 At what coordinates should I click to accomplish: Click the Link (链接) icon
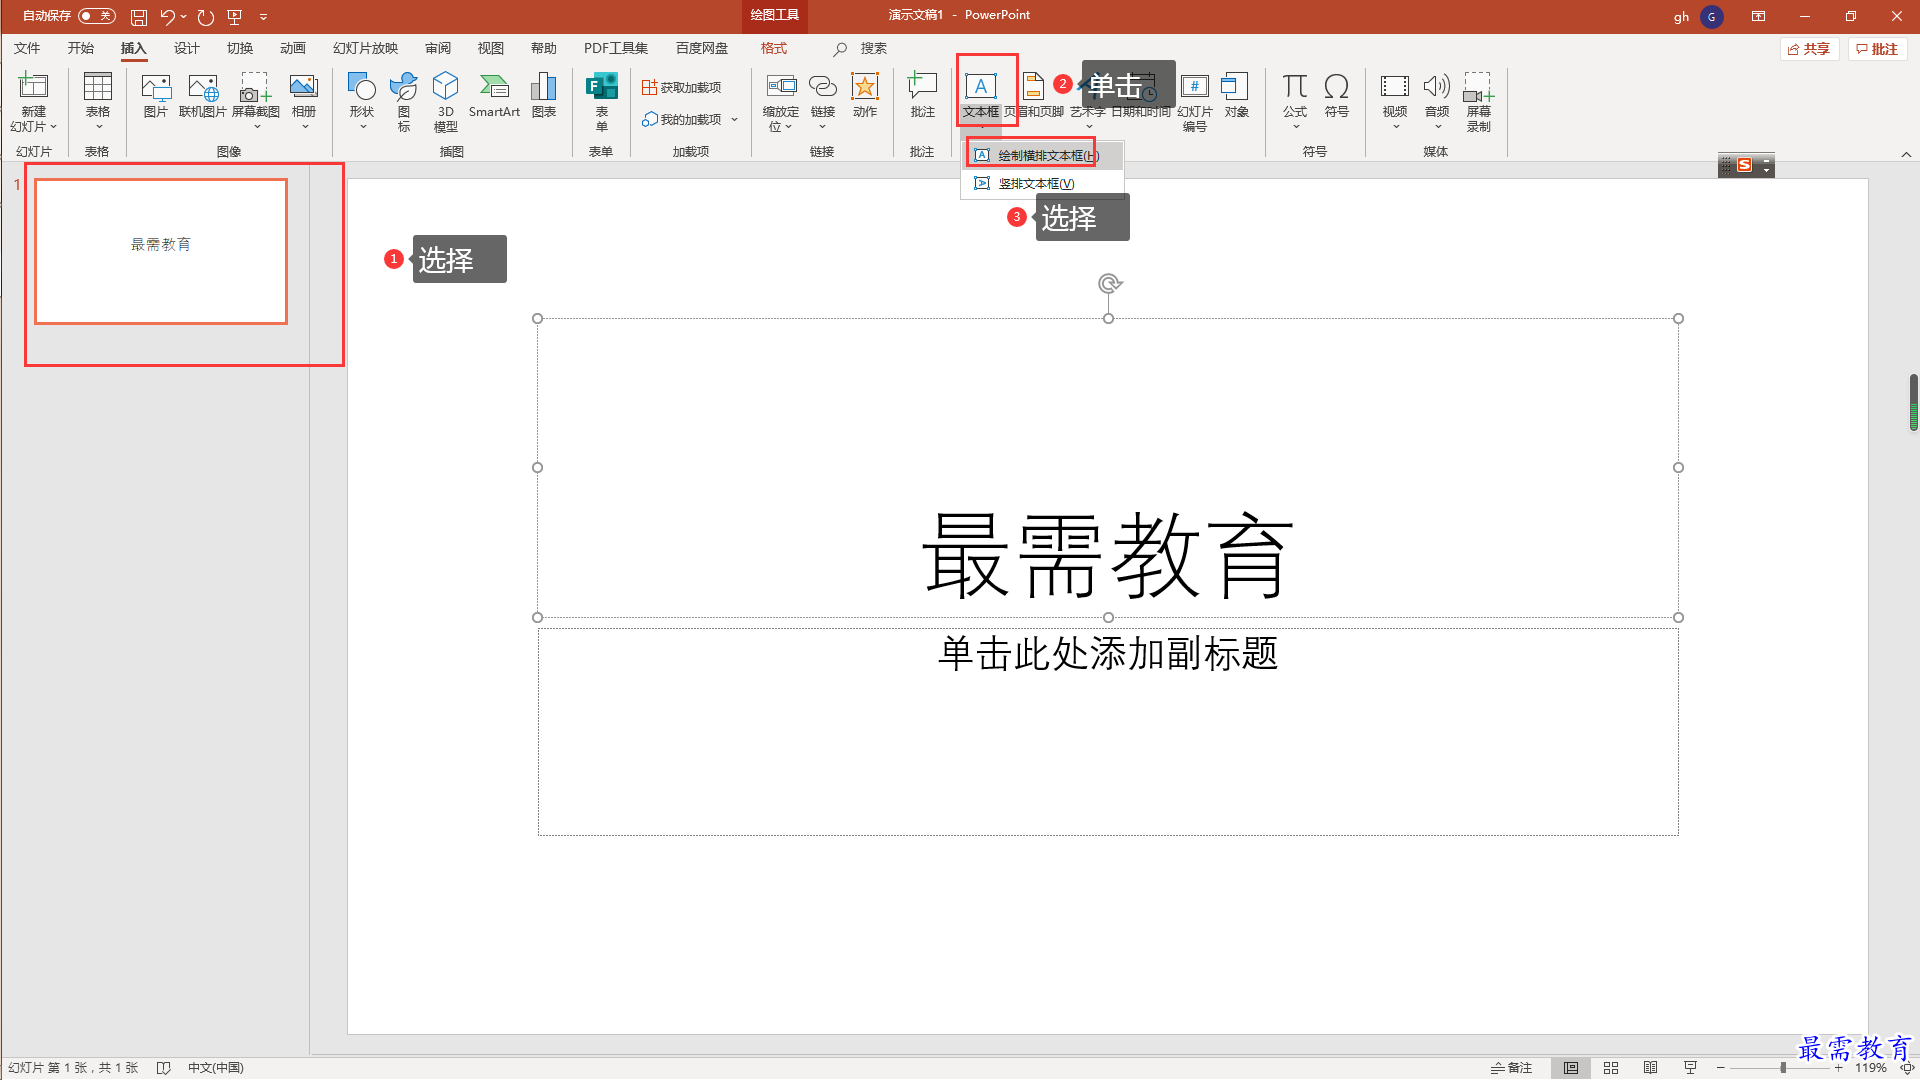(x=823, y=86)
